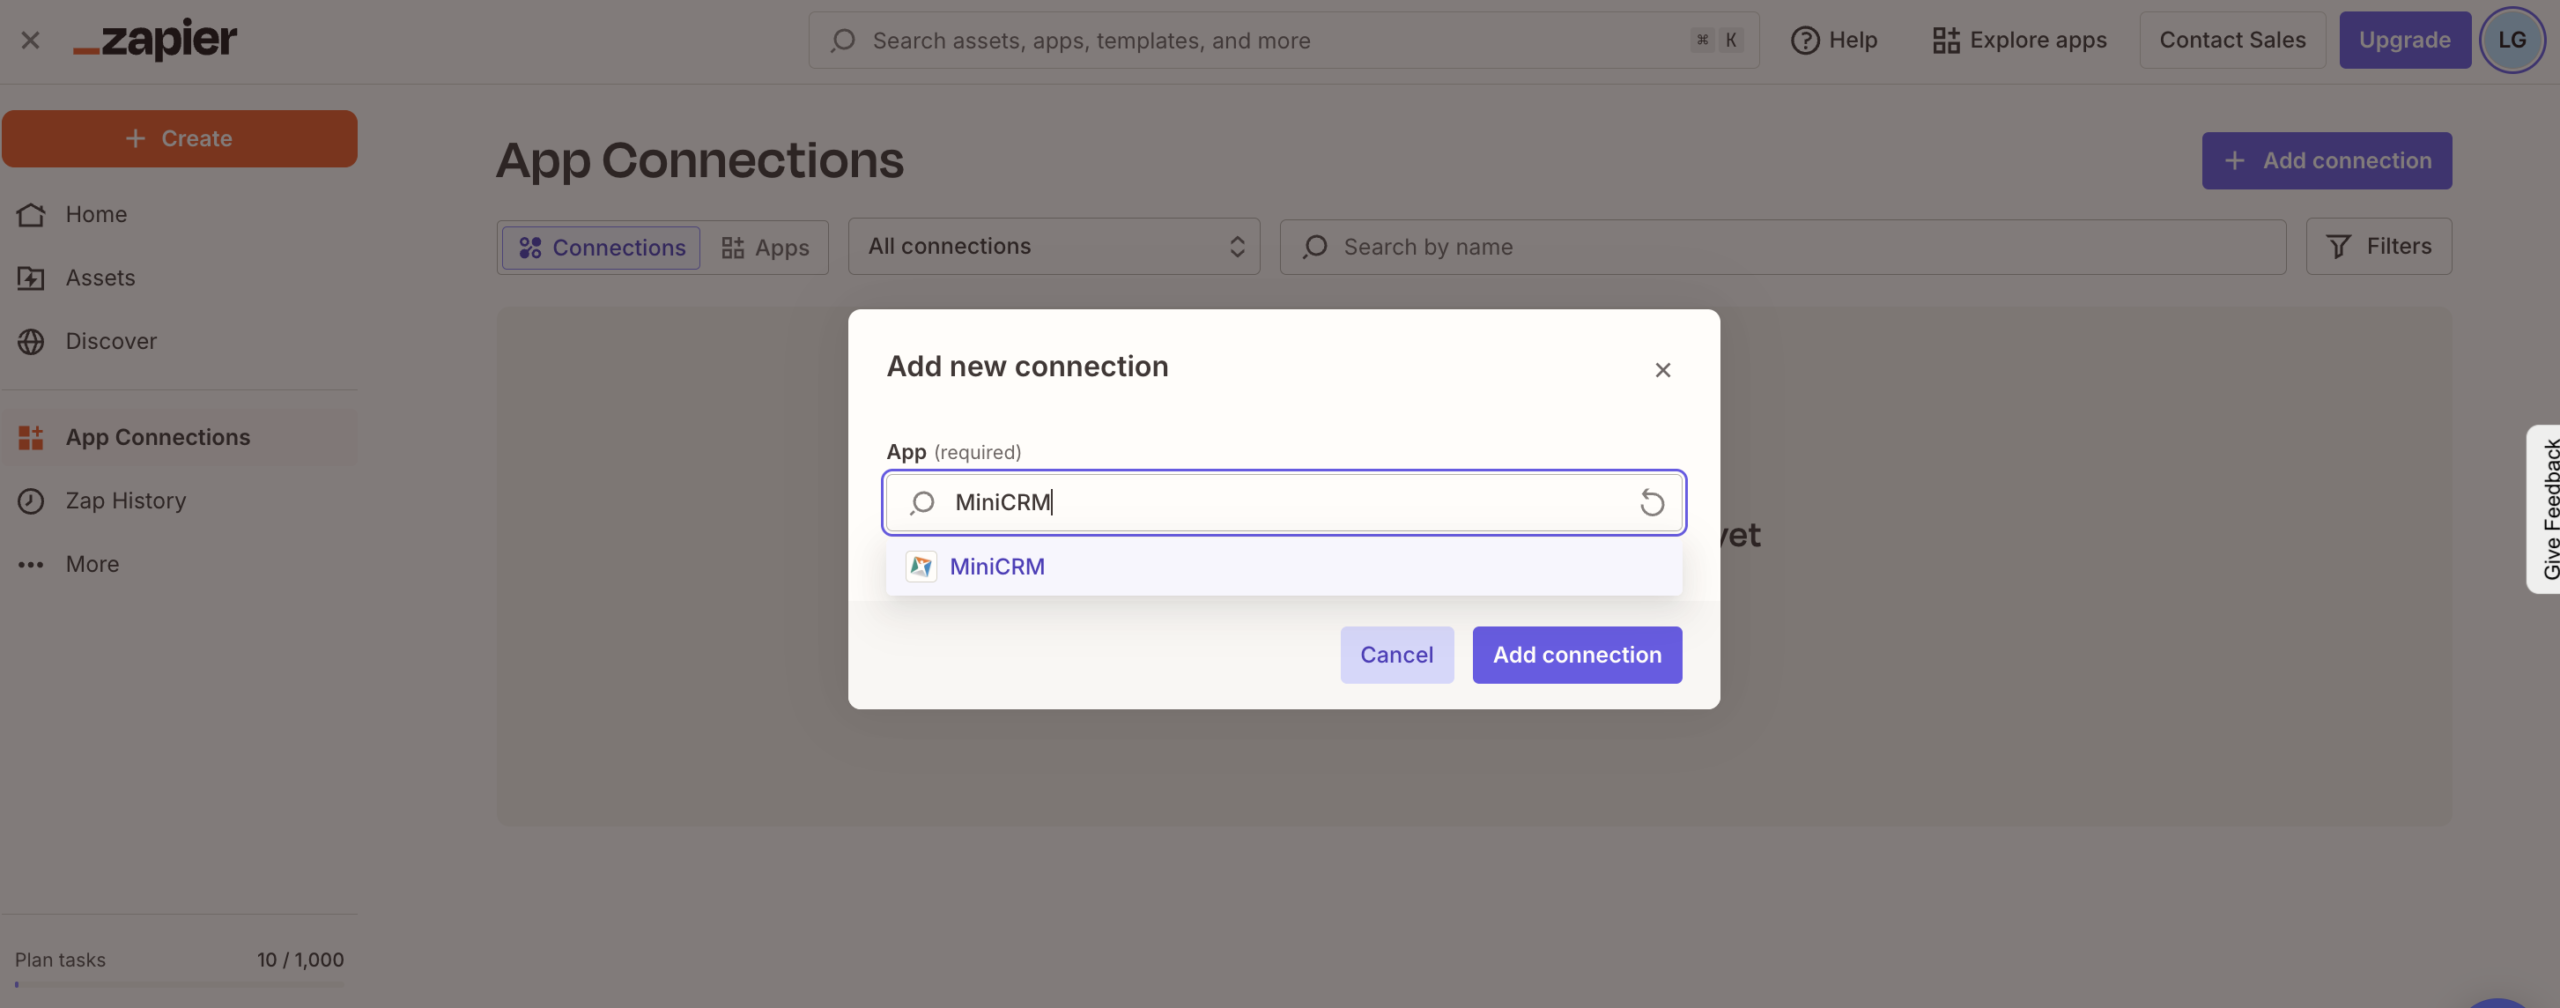Open Zap History clock icon

click(31, 500)
